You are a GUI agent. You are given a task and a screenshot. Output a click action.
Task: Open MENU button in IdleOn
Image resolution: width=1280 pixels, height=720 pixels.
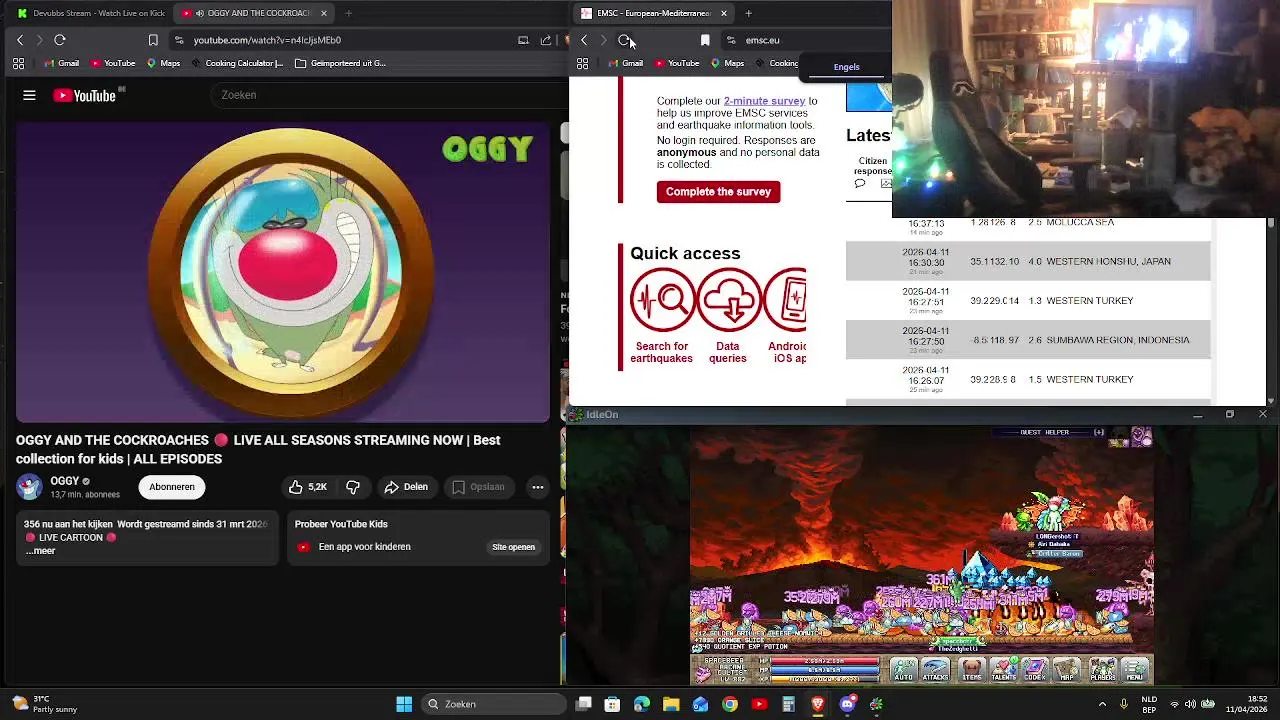tap(1135, 670)
